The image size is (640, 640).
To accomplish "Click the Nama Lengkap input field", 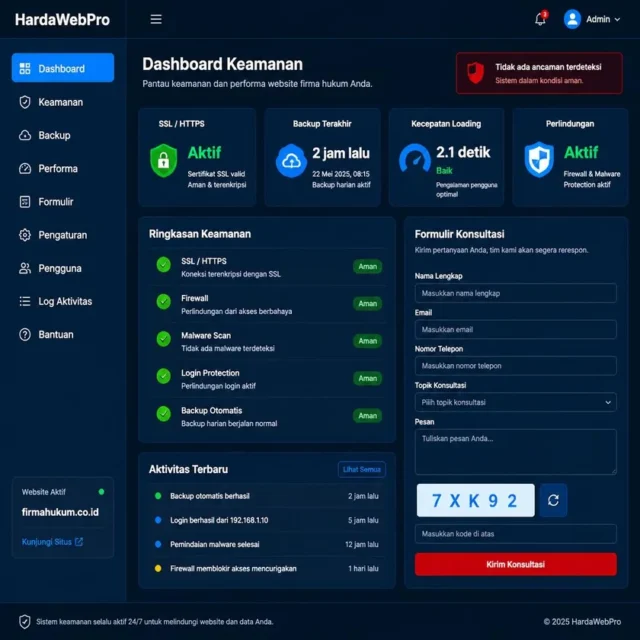I will [516, 293].
